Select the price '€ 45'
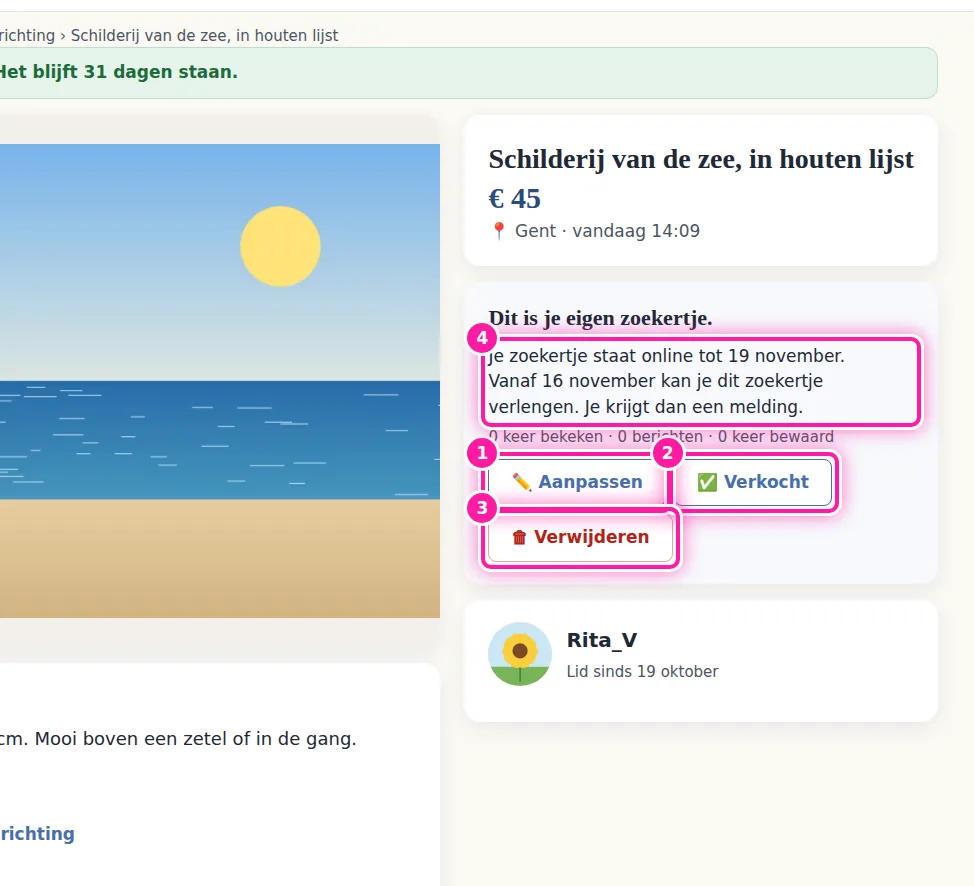The height and width of the screenshot is (886, 974). coord(514,199)
